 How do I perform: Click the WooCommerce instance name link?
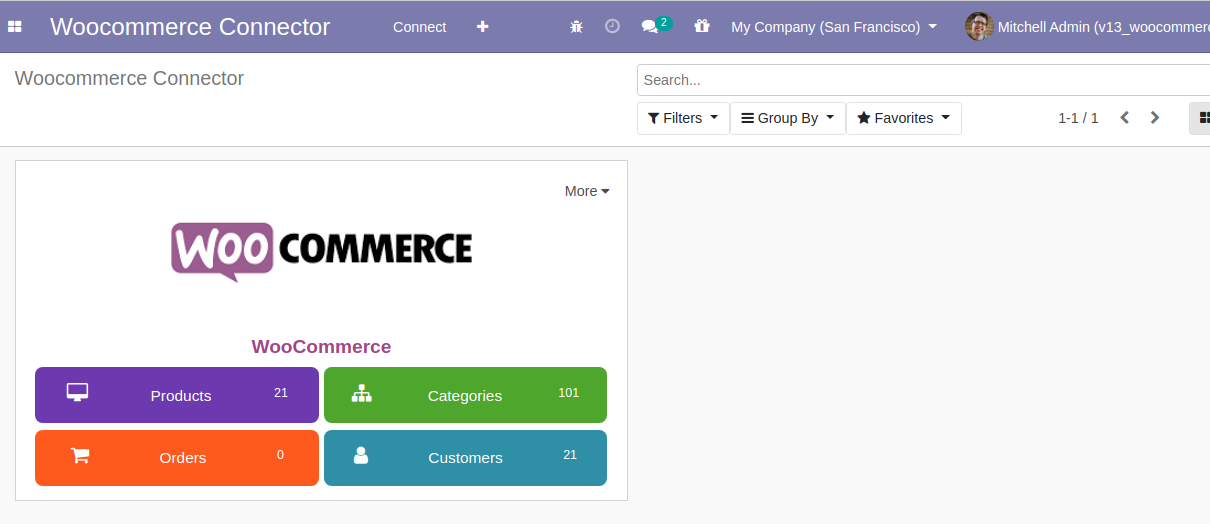[x=321, y=347]
